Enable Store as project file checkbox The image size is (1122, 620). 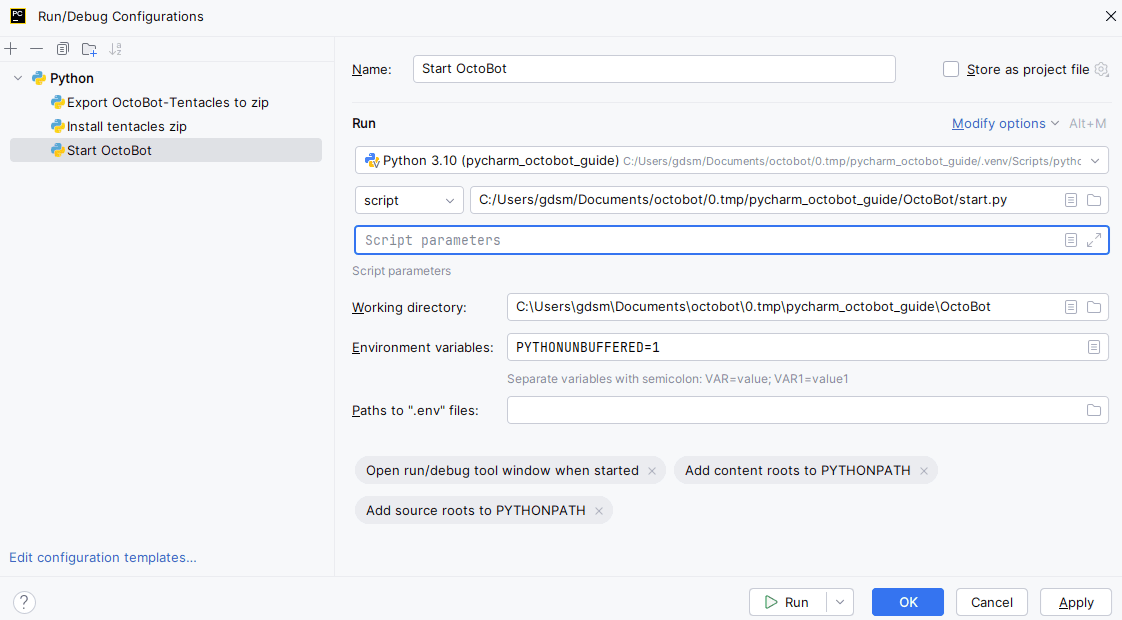pos(951,69)
